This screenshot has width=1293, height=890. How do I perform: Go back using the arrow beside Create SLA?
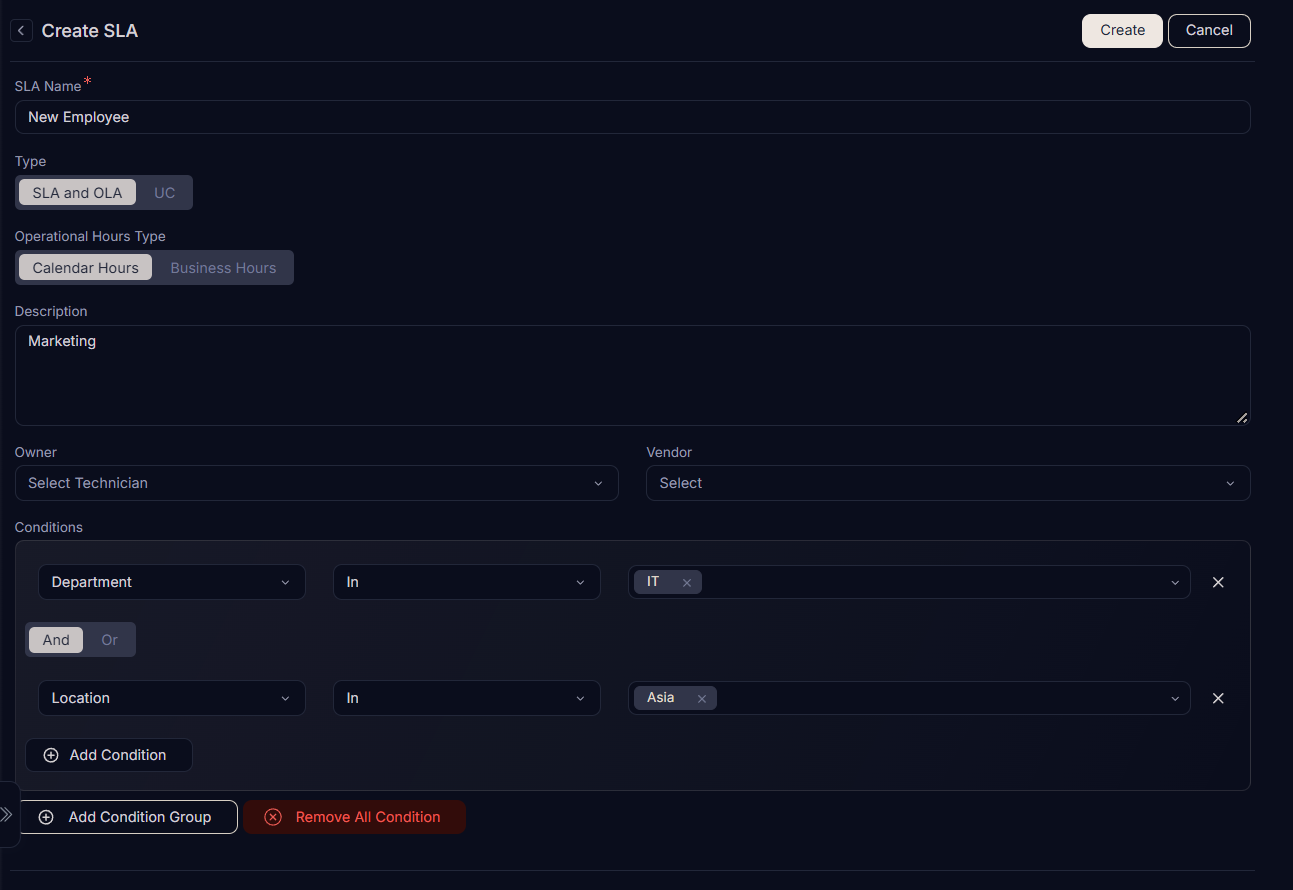21,31
